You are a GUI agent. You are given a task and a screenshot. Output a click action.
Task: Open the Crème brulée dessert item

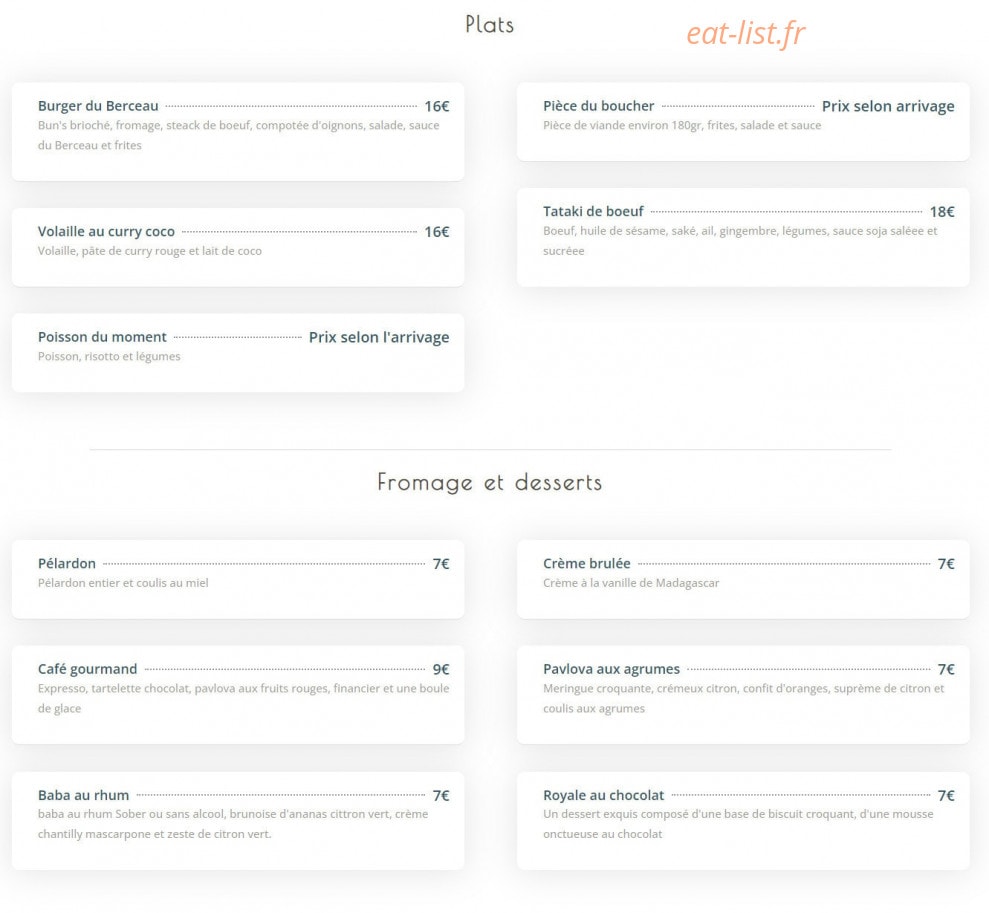click(x=743, y=579)
